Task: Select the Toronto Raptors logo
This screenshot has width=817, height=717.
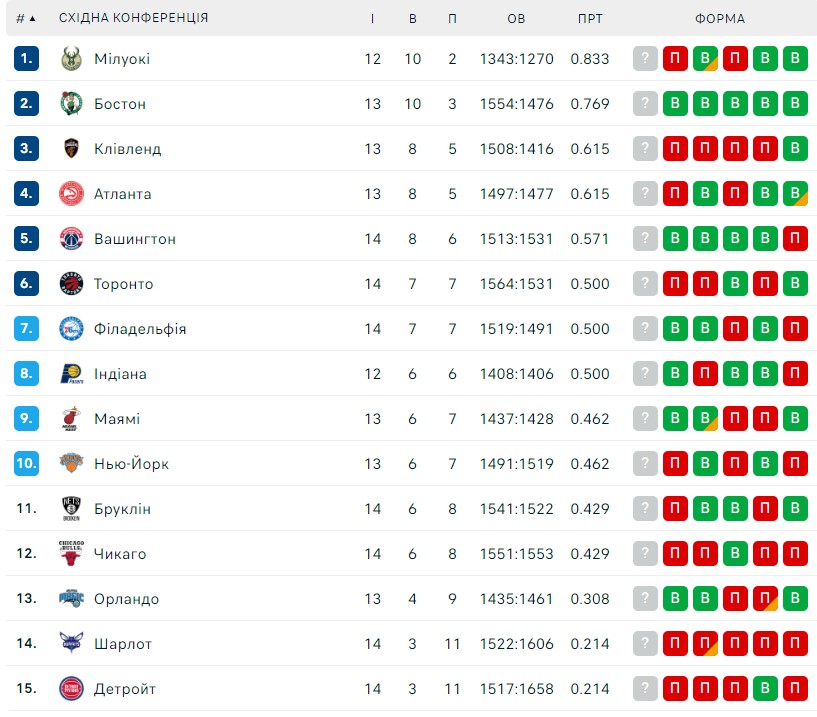Action: [71, 283]
